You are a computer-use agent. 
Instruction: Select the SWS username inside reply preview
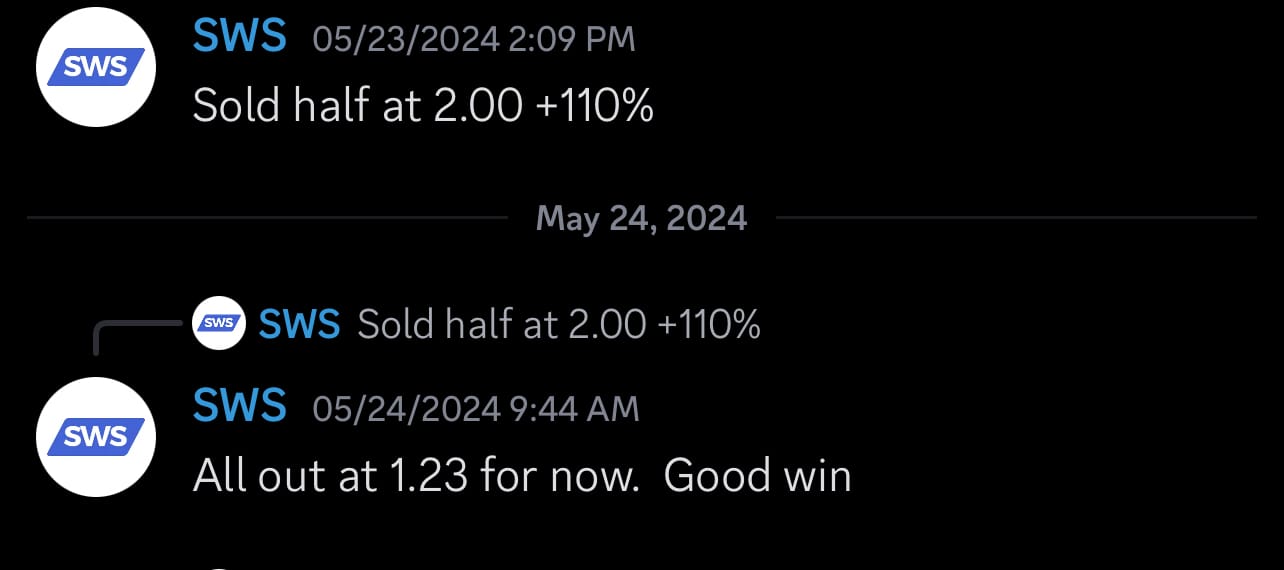tap(299, 323)
